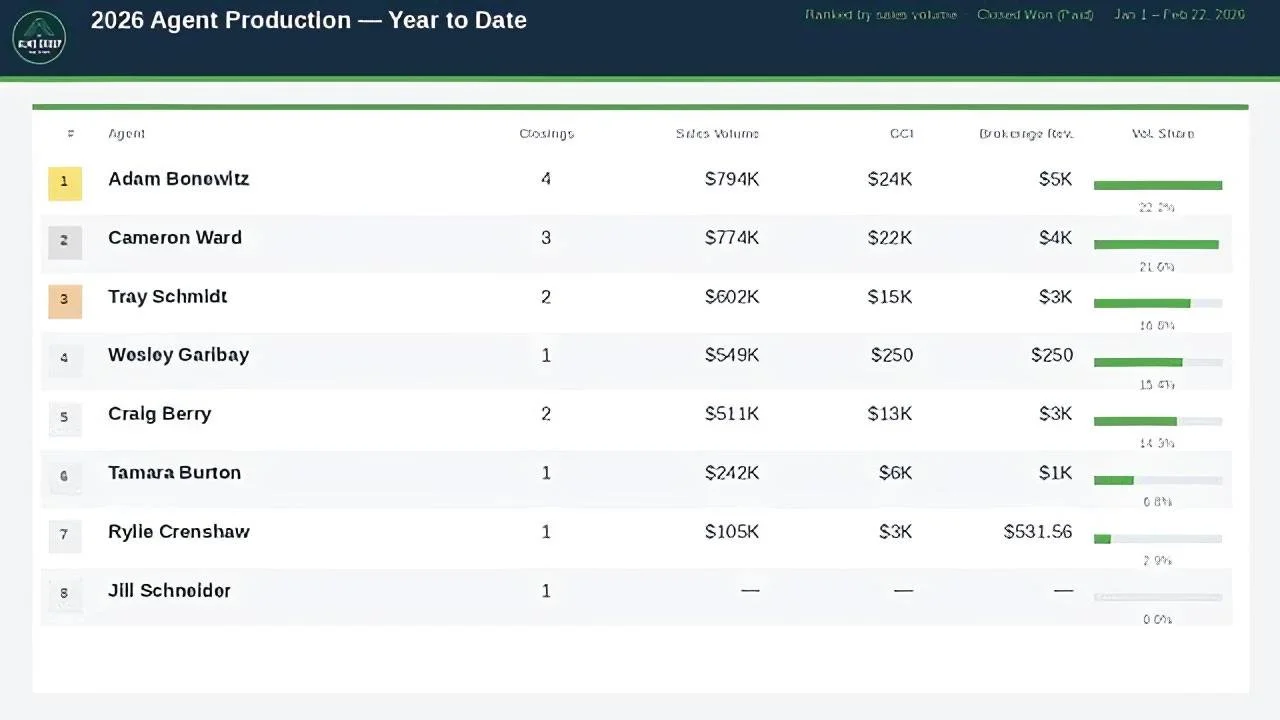Screen dimensions: 1280x720
Task: Click the rank 6 badge
Action: [x=65, y=477]
